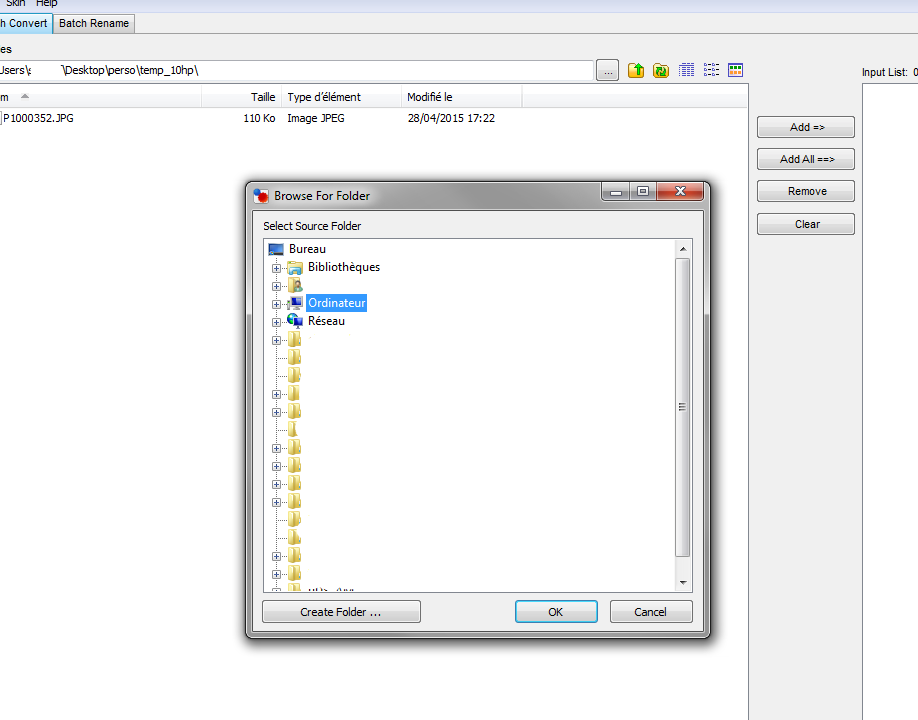Viewport: 918px width, 720px height.
Task: Switch file list to list view icon
Action: pyautogui.click(x=711, y=70)
